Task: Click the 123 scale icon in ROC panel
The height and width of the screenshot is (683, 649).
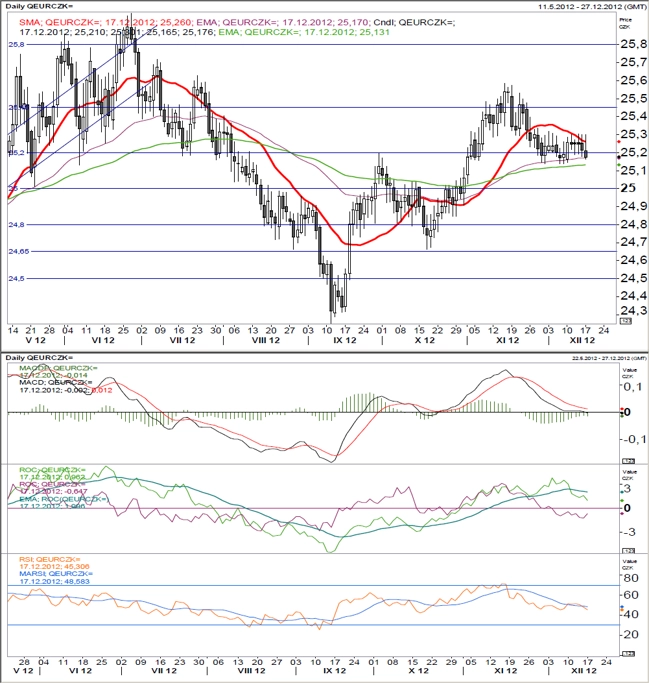Action: (x=629, y=551)
